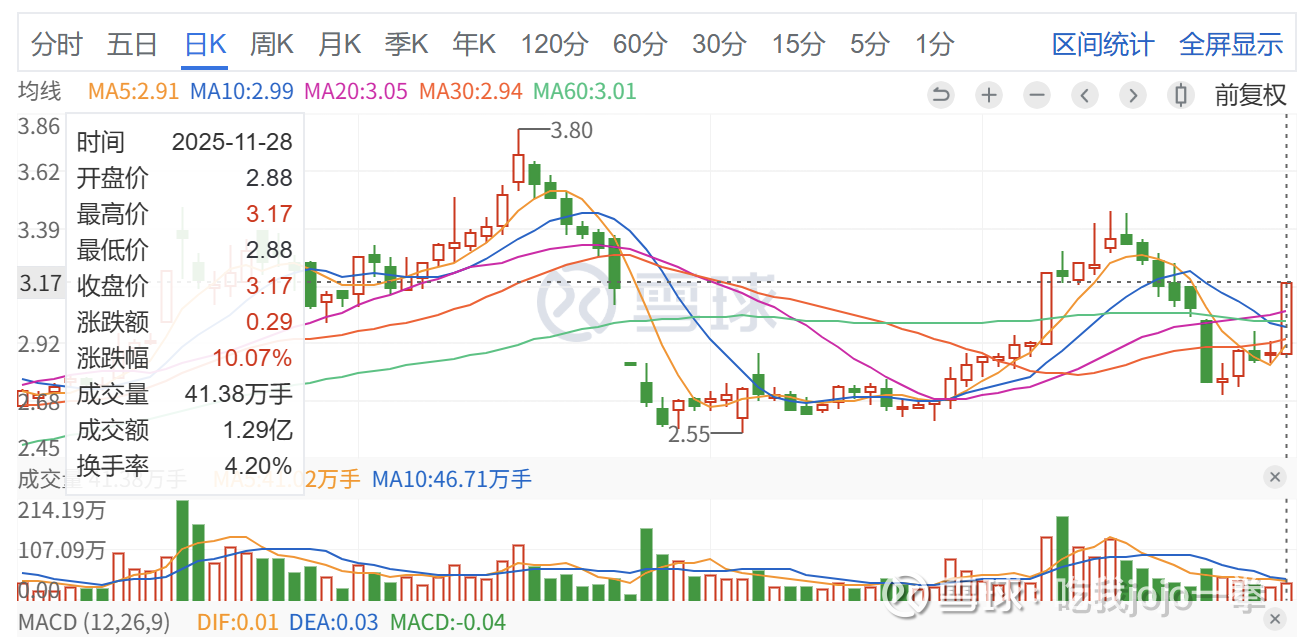Switch to 分时 intraday tab

click(57, 44)
